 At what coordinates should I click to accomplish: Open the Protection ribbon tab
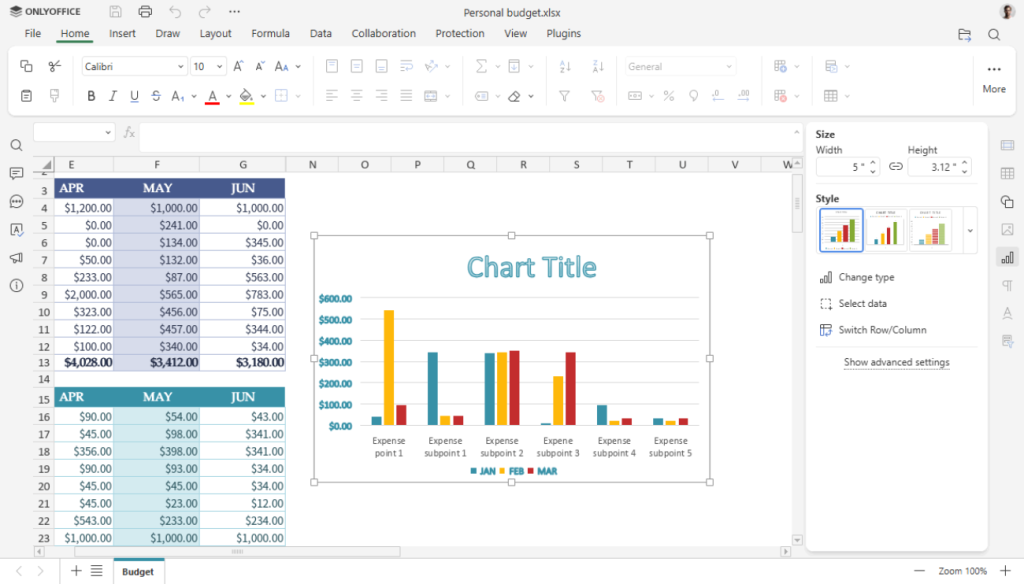tap(459, 33)
